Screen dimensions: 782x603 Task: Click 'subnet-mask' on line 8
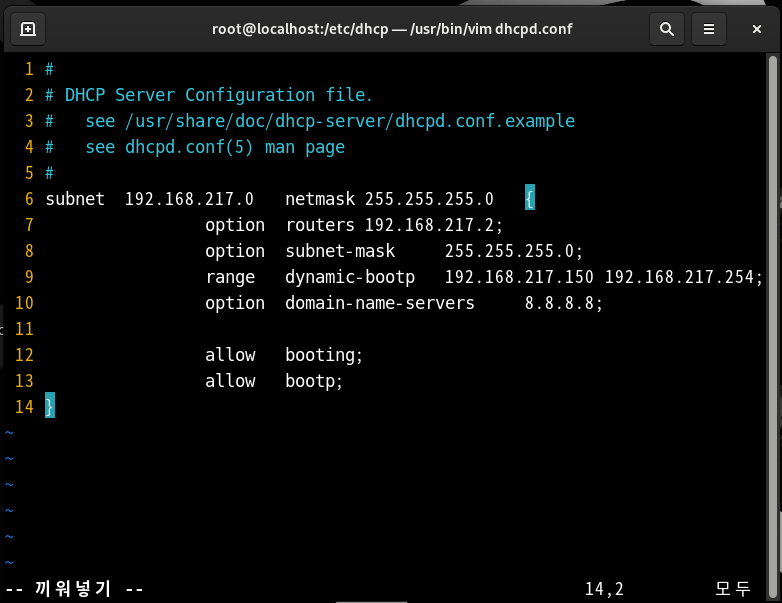(340, 251)
